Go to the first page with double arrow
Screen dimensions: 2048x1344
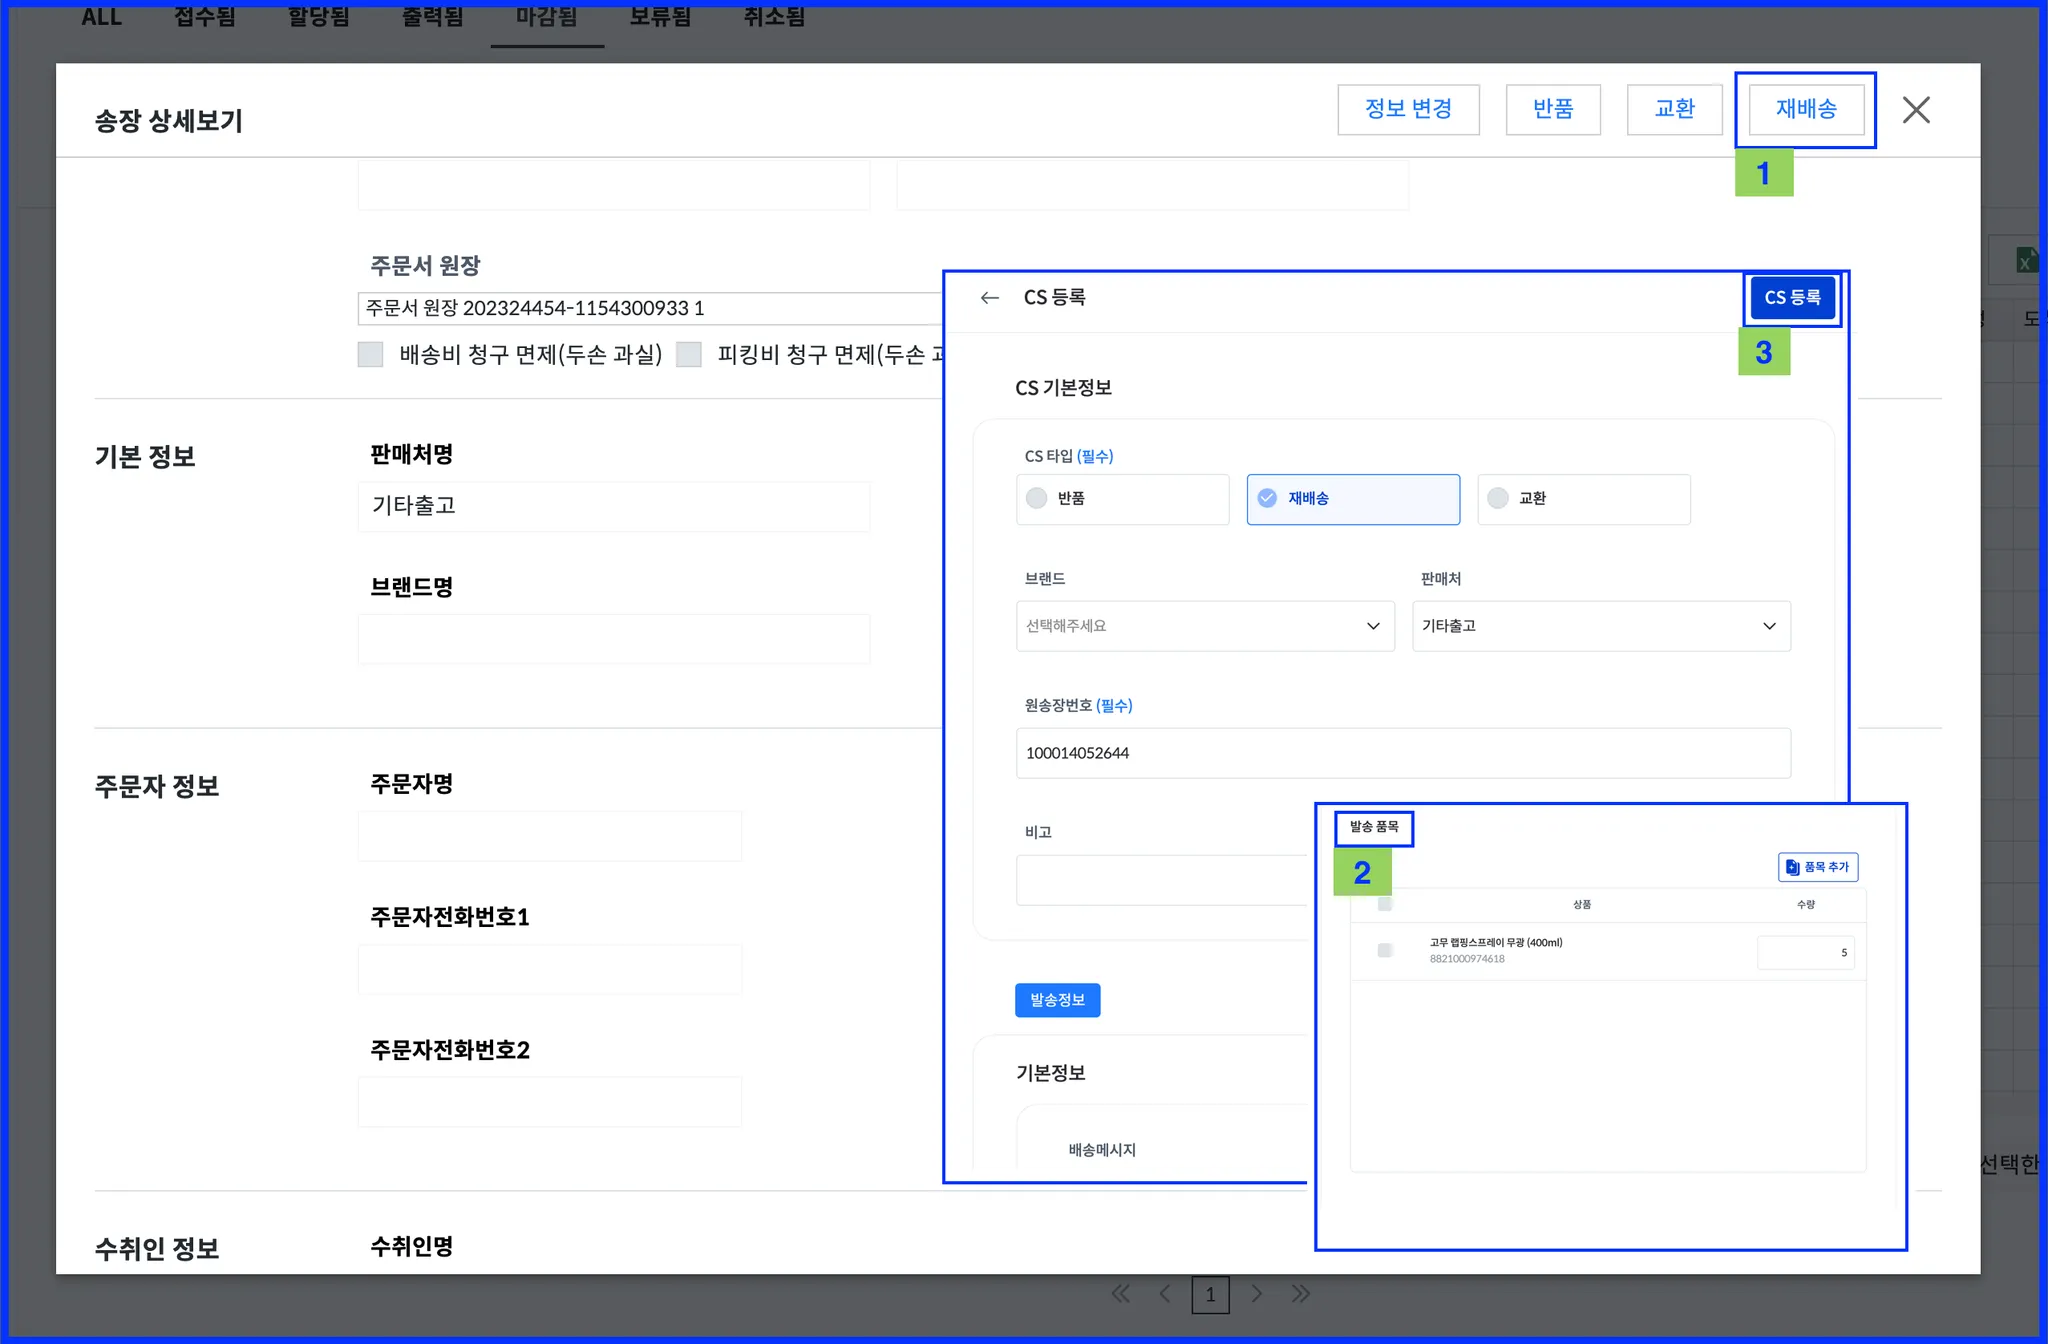(1120, 1294)
